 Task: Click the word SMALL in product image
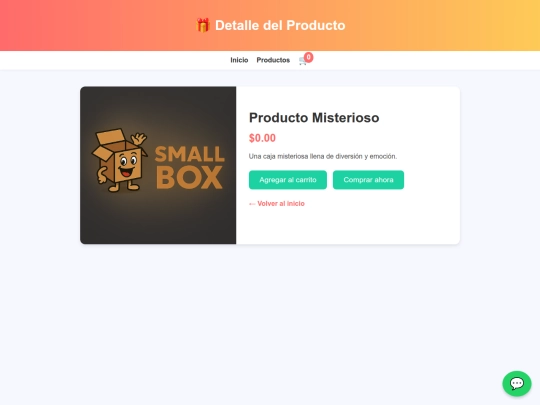click(190, 154)
